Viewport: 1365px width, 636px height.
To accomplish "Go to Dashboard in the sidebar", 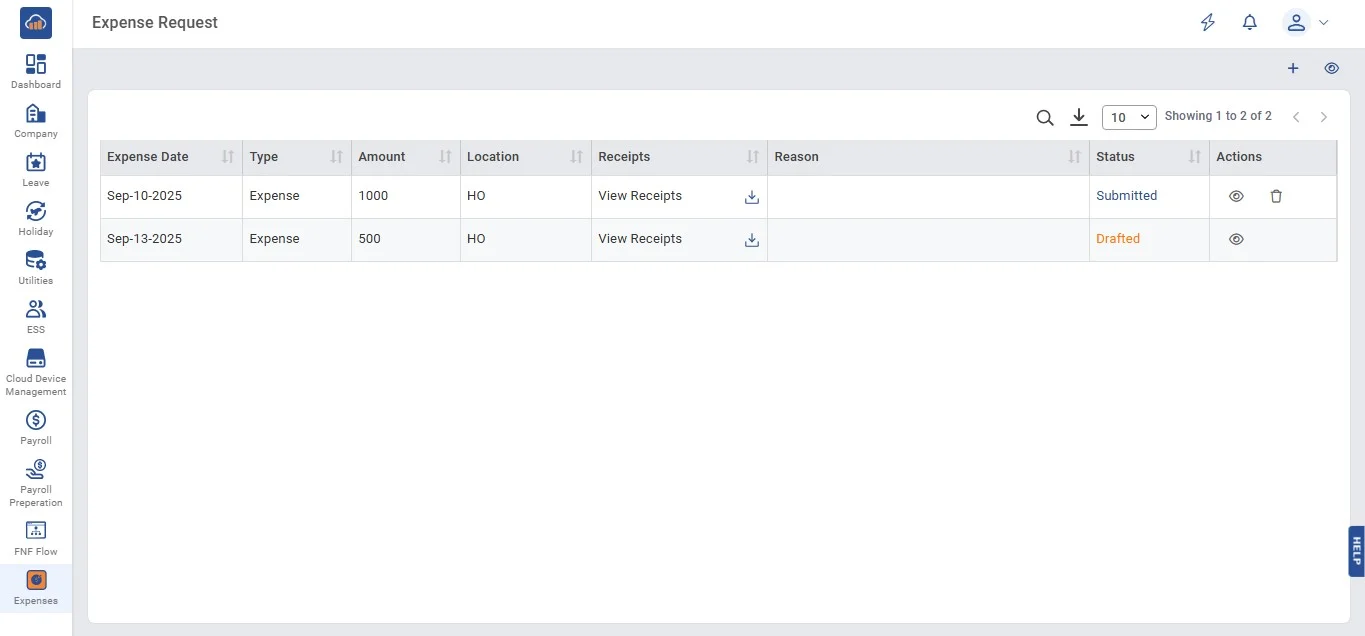I will pyautogui.click(x=36, y=71).
